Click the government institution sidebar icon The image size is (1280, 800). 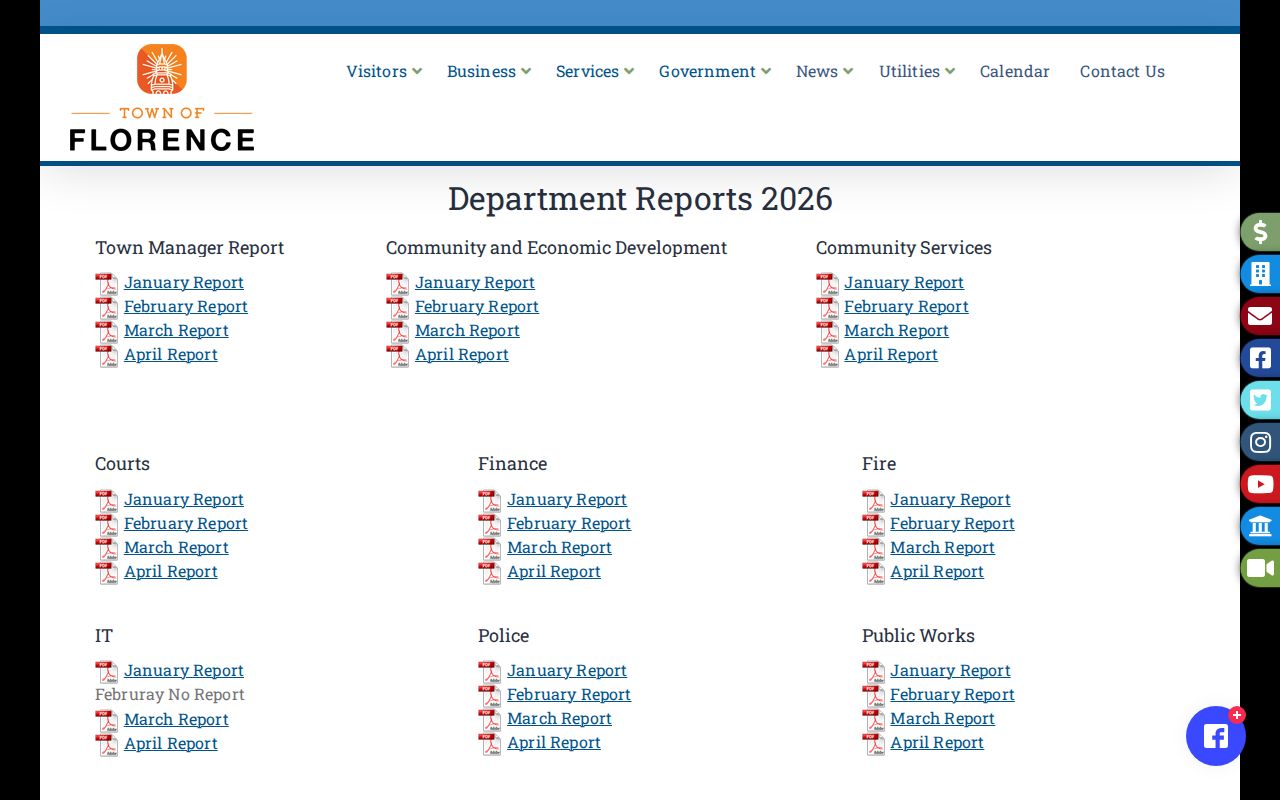1260,526
